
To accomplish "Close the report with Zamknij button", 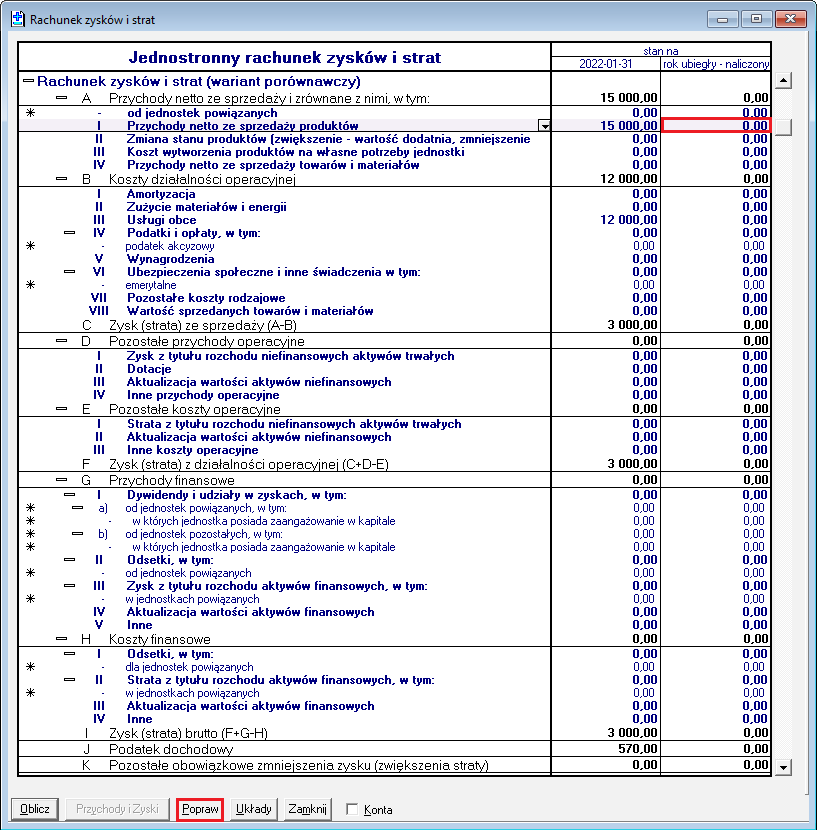I will coord(307,809).
